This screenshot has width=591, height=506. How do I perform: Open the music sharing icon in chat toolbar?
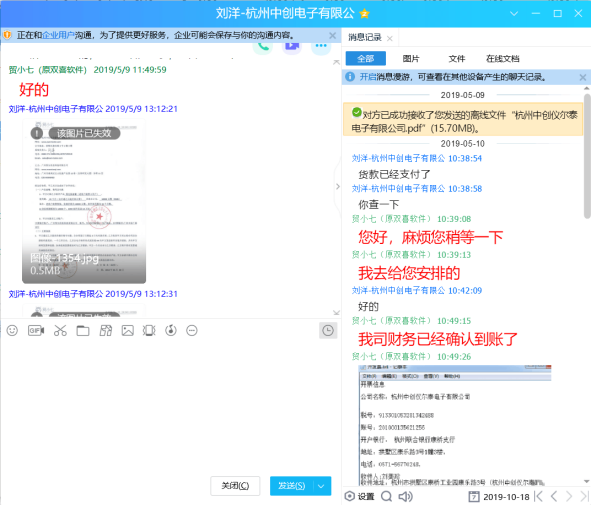[x=171, y=331]
